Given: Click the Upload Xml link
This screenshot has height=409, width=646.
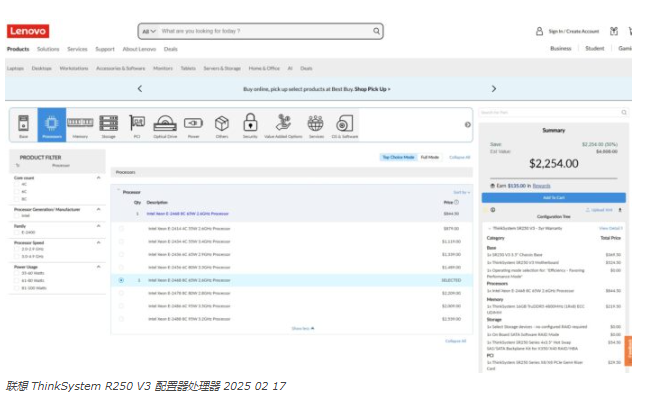Looking at the screenshot, I should pos(599,210).
